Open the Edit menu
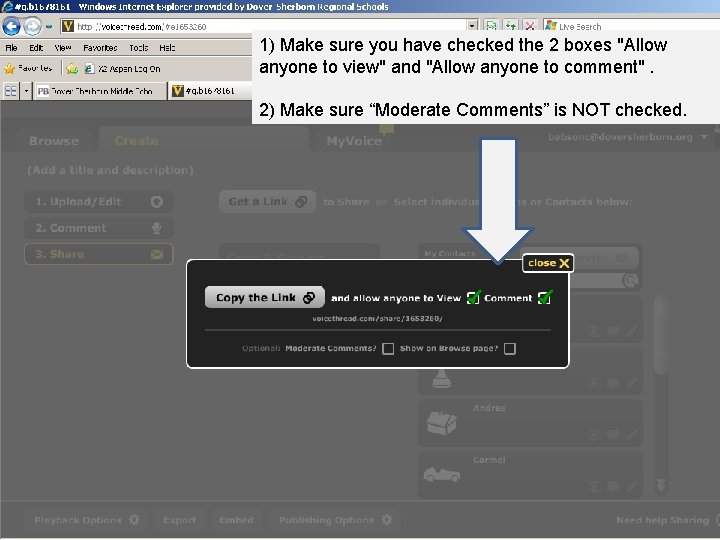Screen dimensions: 720x540 pyautogui.click(x=36, y=48)
